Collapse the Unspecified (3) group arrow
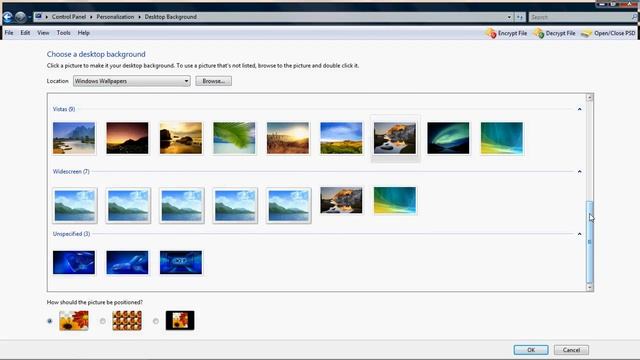 pos(579,234)
